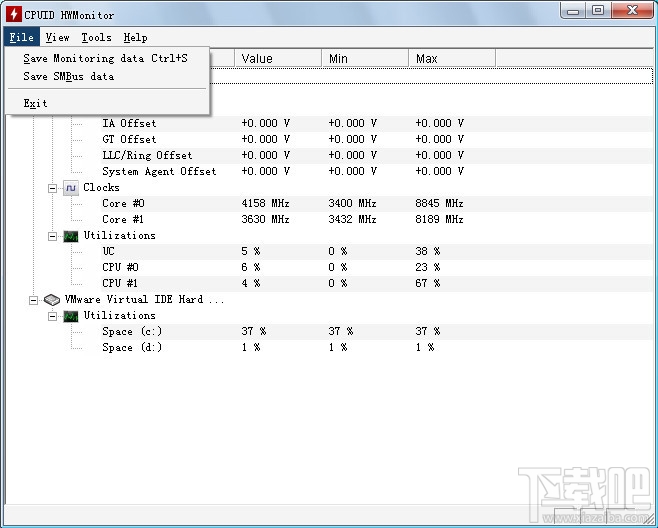Open the Help menu
658x528 pixels.
[135, 37]
